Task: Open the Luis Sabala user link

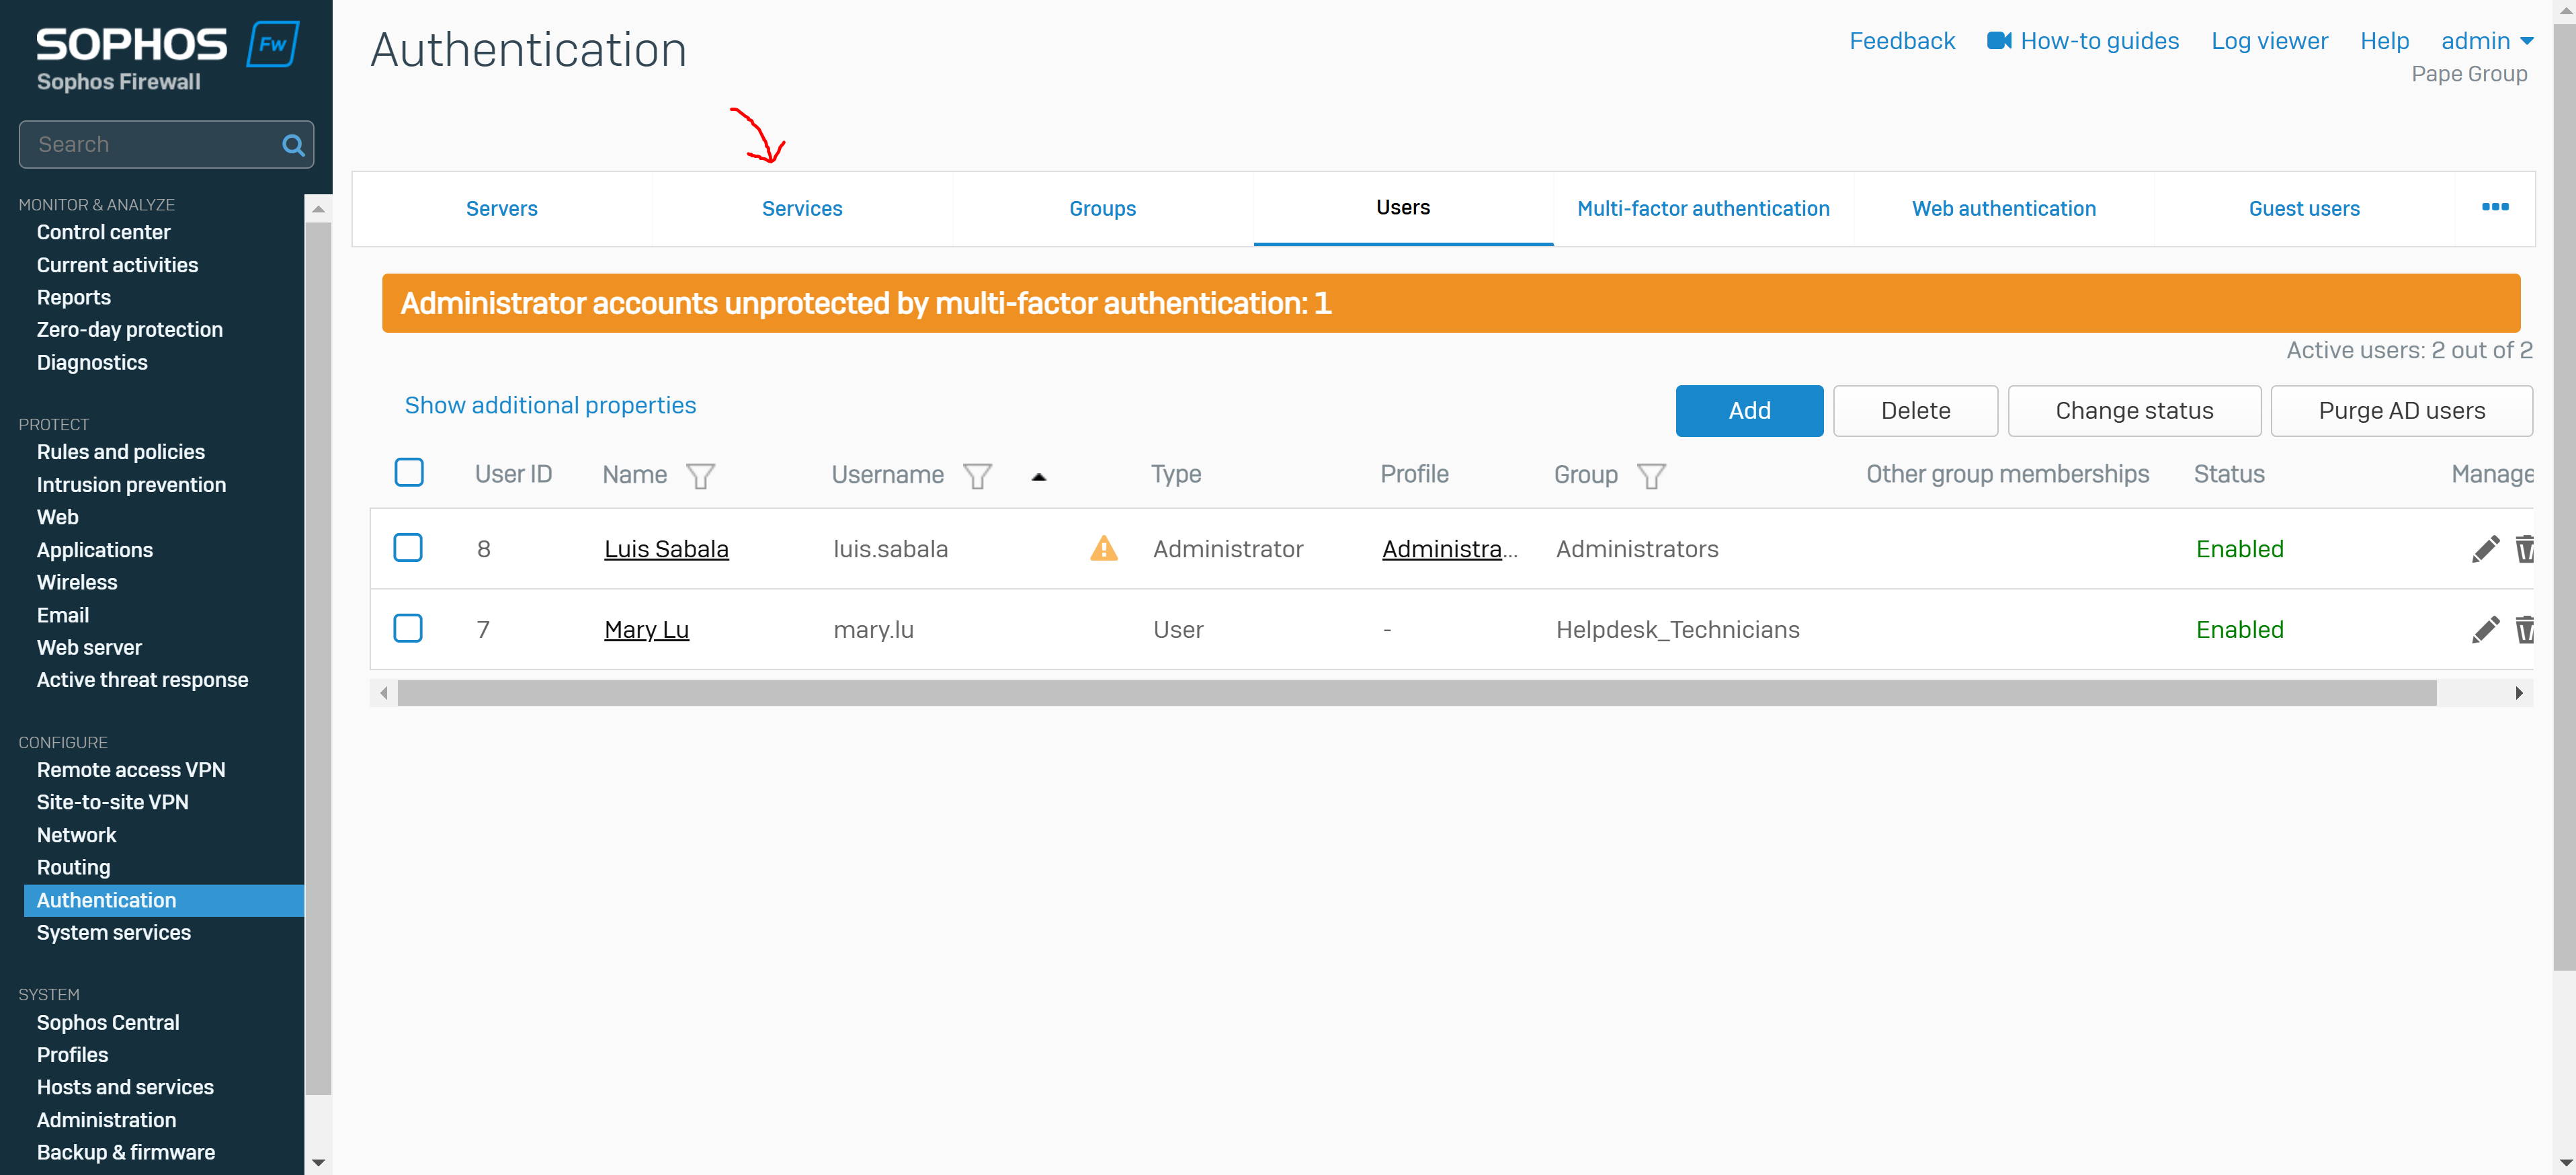Action: pos(666,549)
